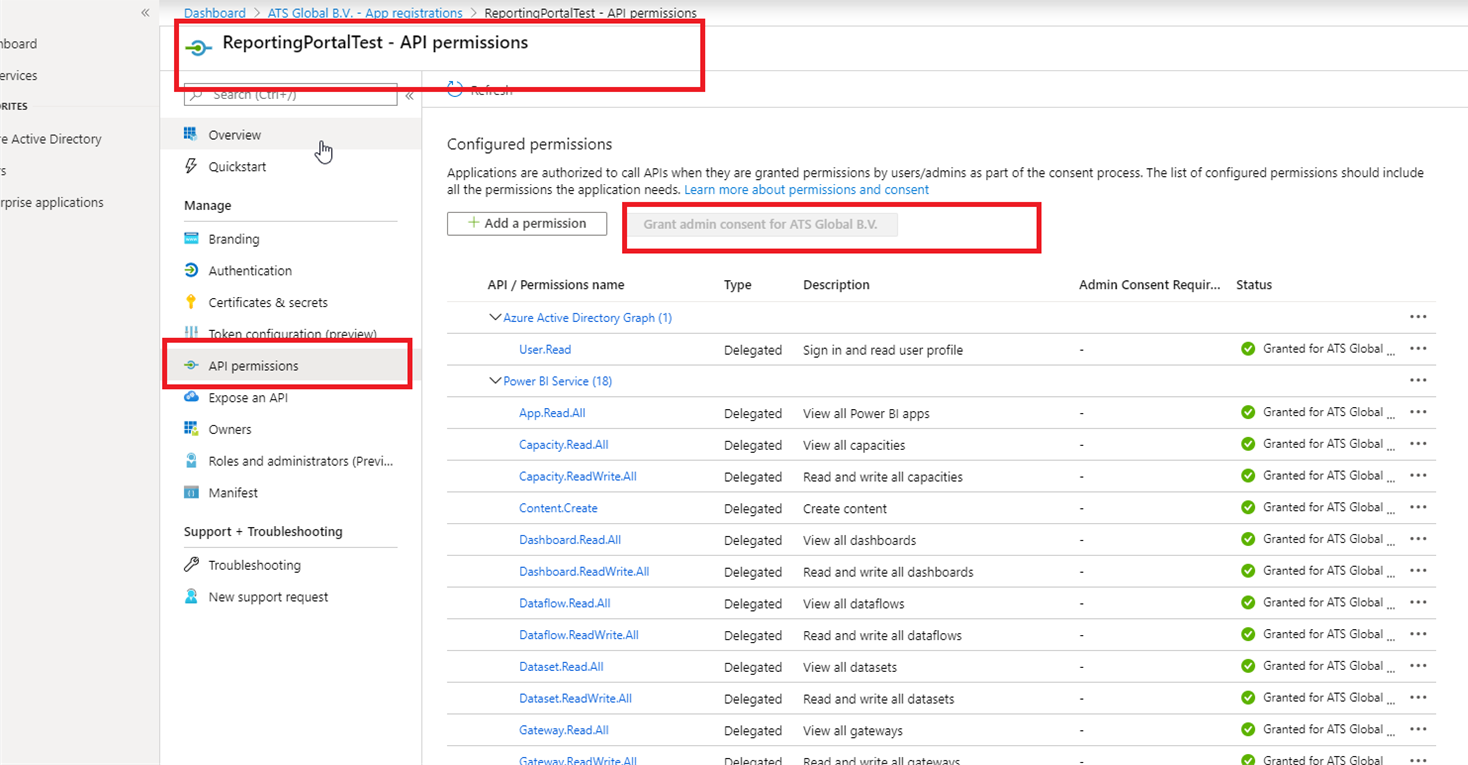
Task: Open the Content.Create permission
Action: click(558, 508)
